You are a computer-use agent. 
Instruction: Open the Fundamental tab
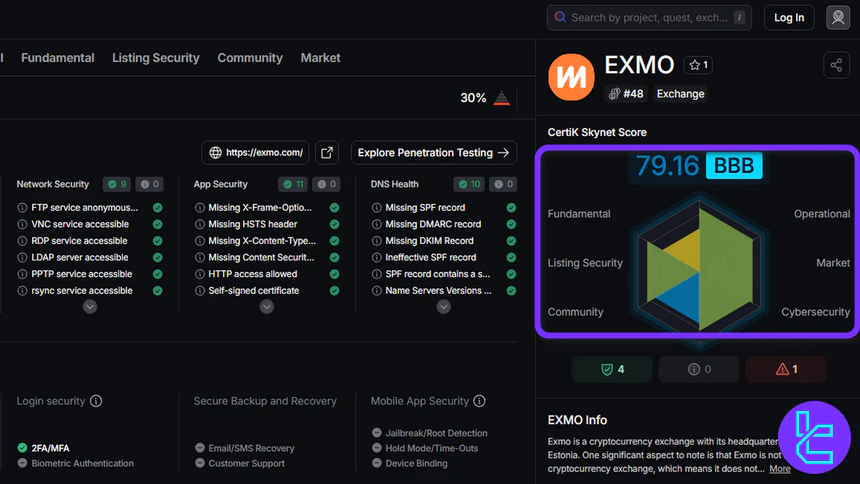(58, 58)
